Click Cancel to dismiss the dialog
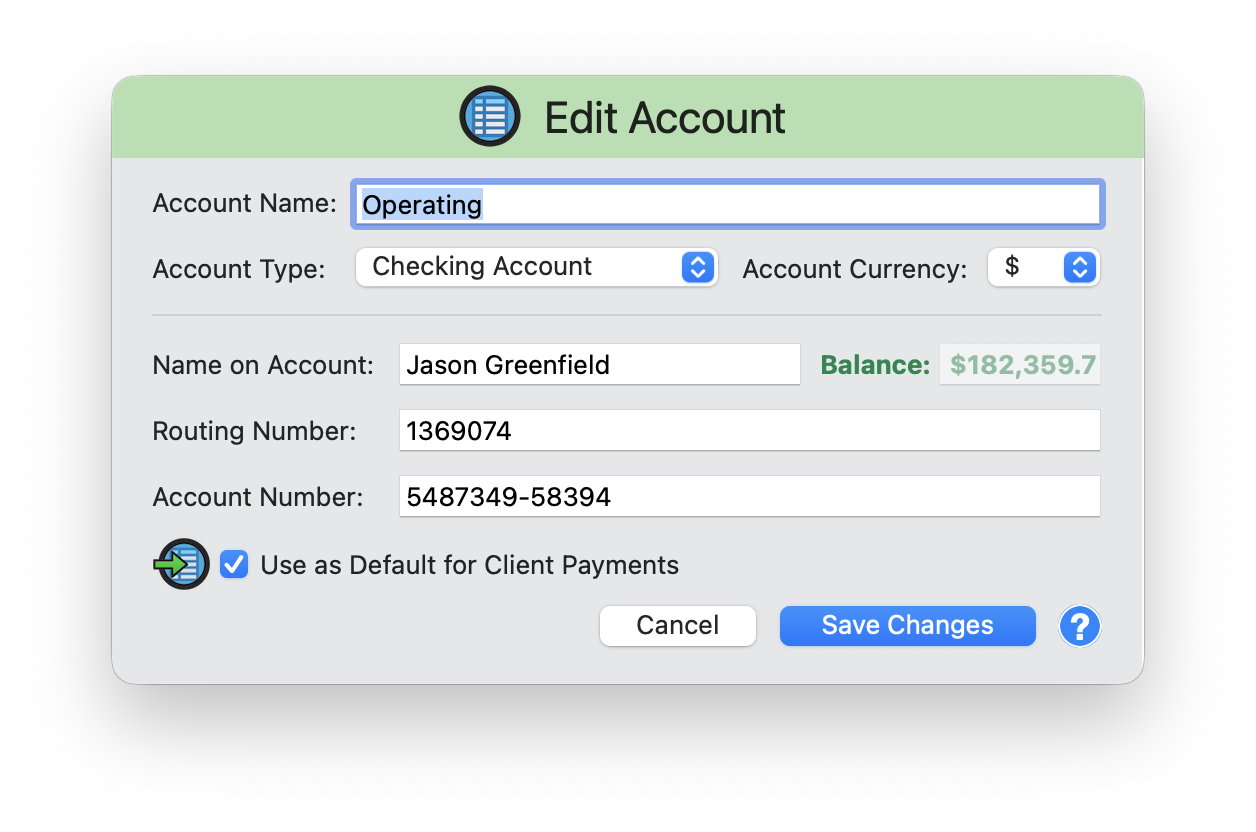The image size is (1256, 832). tap(677, 625)
